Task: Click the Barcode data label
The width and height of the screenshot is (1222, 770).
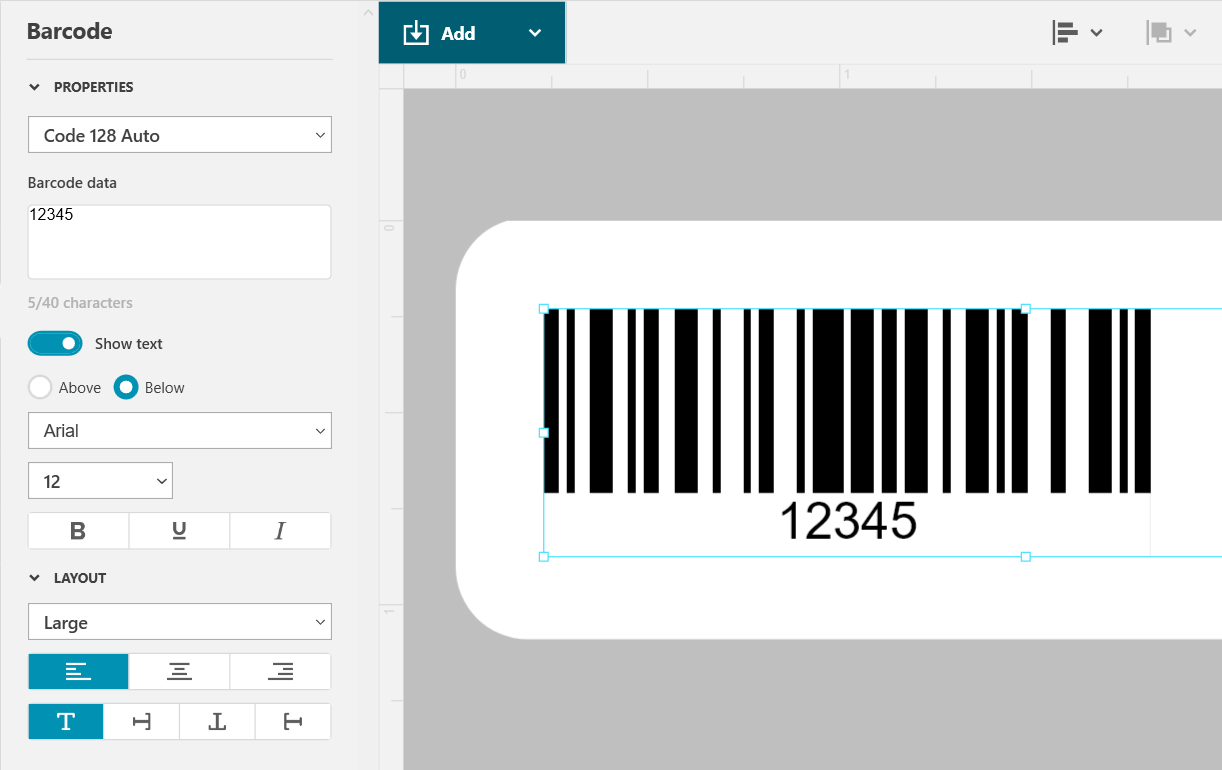Action: (x=72, y=183)
